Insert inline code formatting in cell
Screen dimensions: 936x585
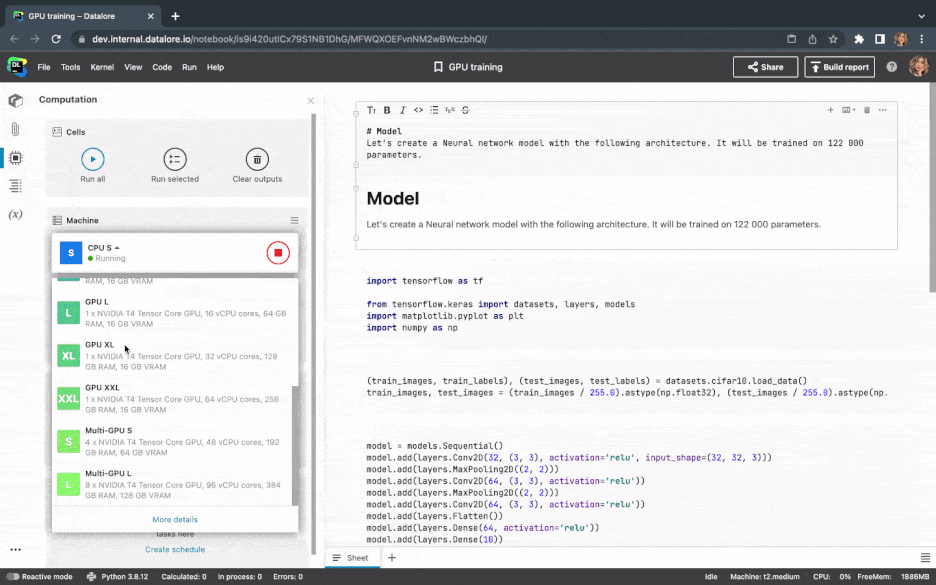coord(418,110)
